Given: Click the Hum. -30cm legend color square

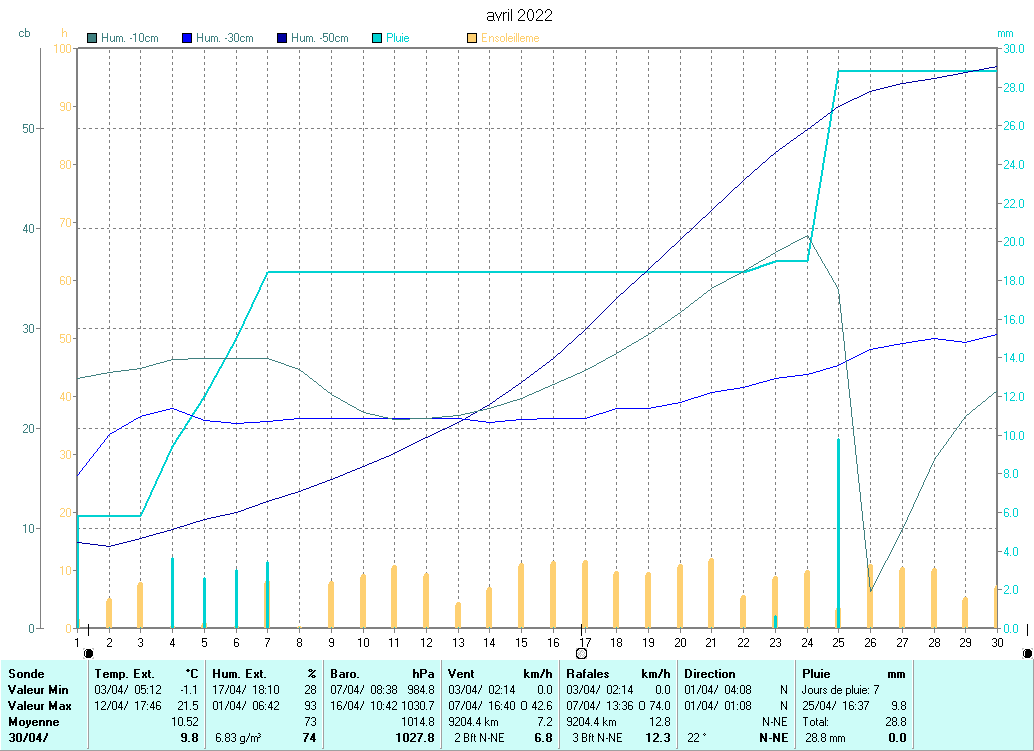Looking at the screenshot, I should pyautogui.click(x=187, y=38).
